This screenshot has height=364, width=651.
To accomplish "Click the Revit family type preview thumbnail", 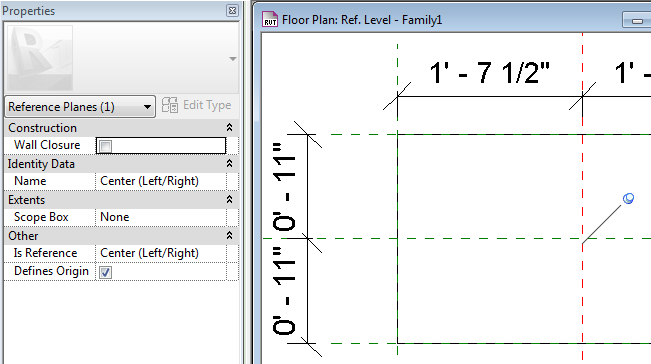I will pyautogui.click(x=40, y=58).
